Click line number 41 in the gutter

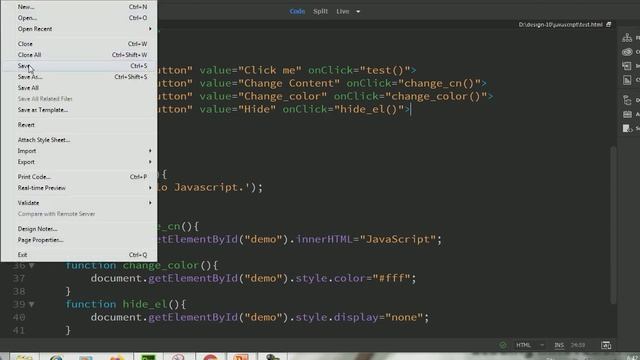19,330
